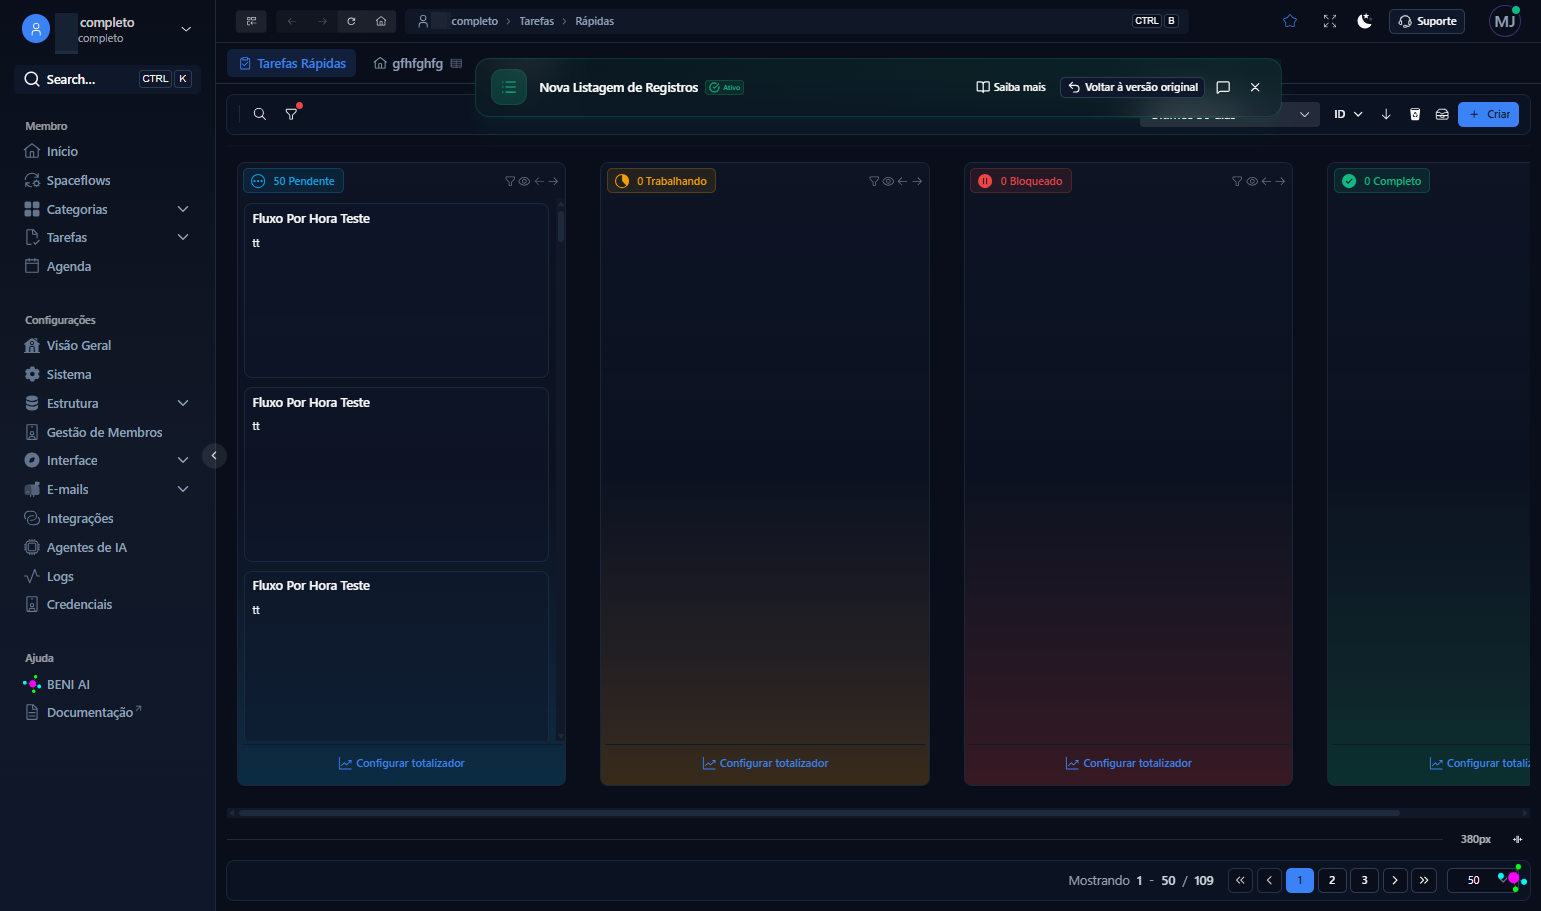Switch to the gfhfghfg tab
Screen dimensions: 1541x911
[417, 63]
